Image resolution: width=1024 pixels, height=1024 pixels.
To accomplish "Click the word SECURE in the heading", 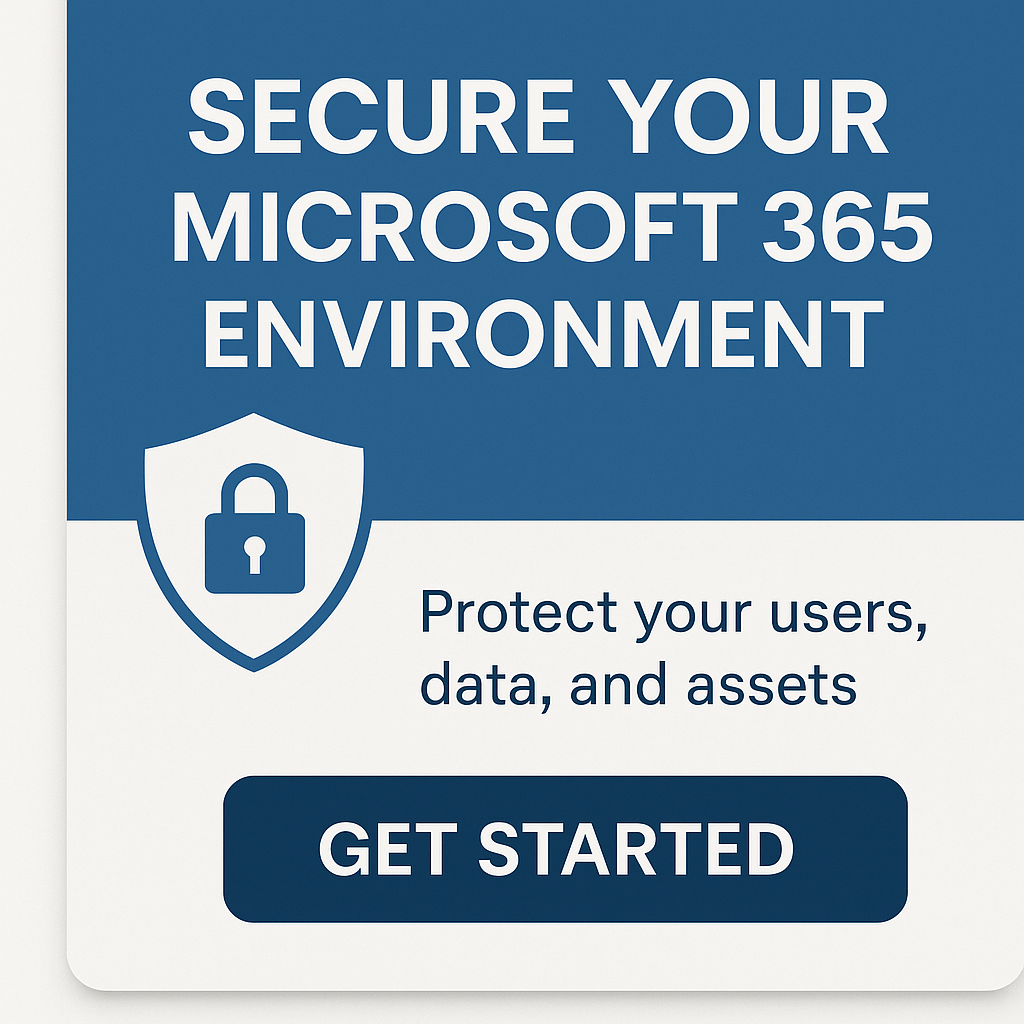I will coord(379,116).
